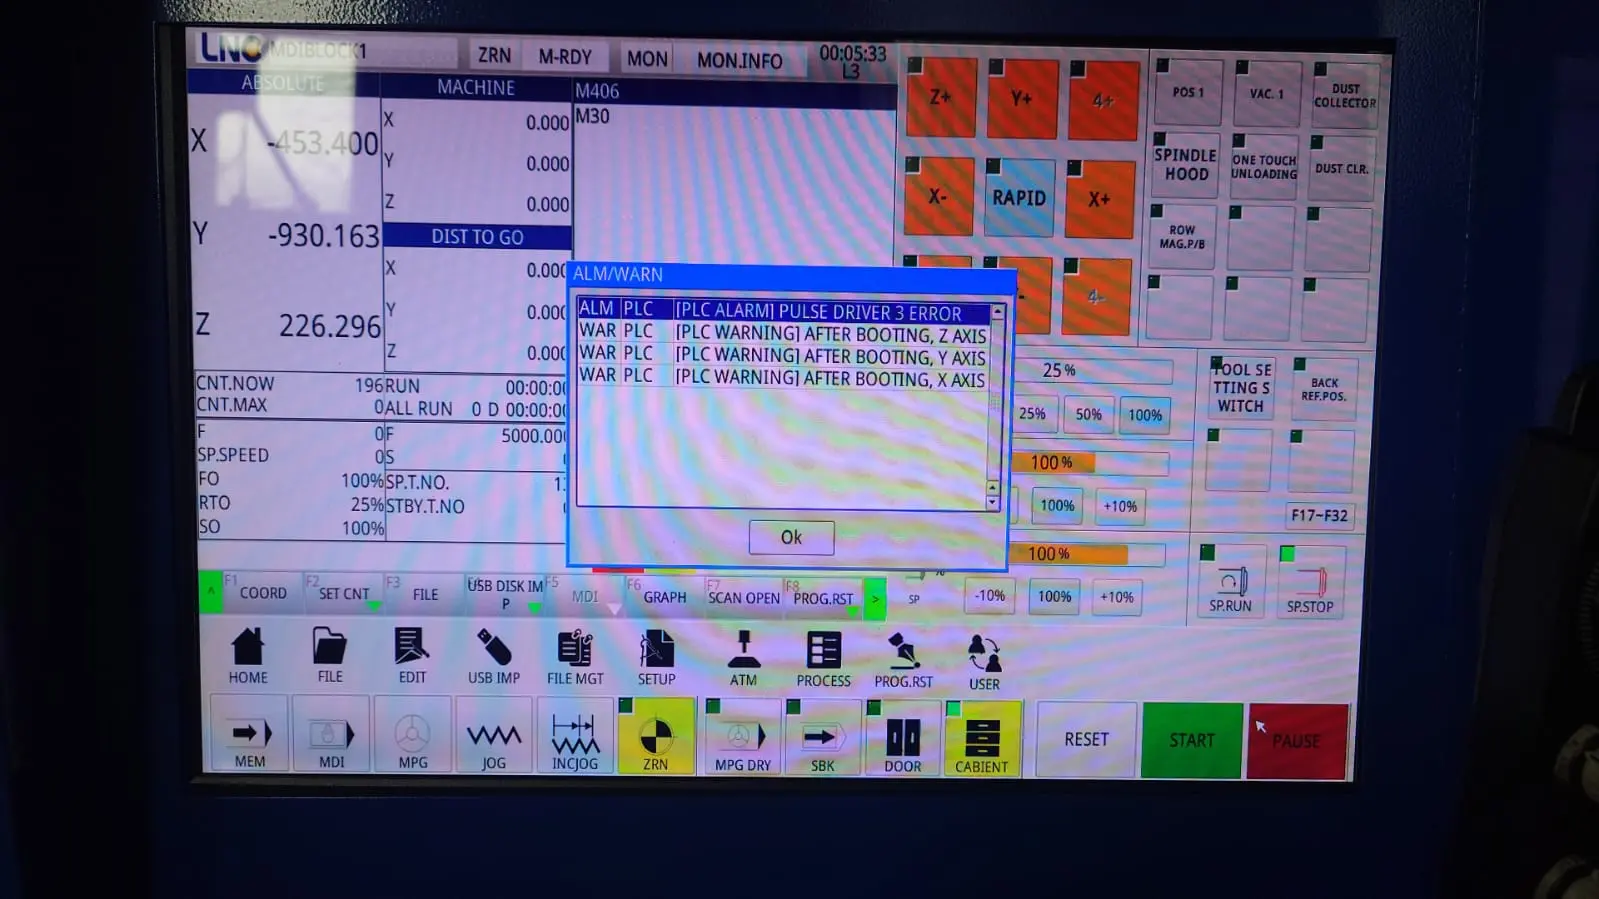The image size is (1599, 899).
Task: Switch to the MON.INFO tab
Action: (x=739, y=60)
